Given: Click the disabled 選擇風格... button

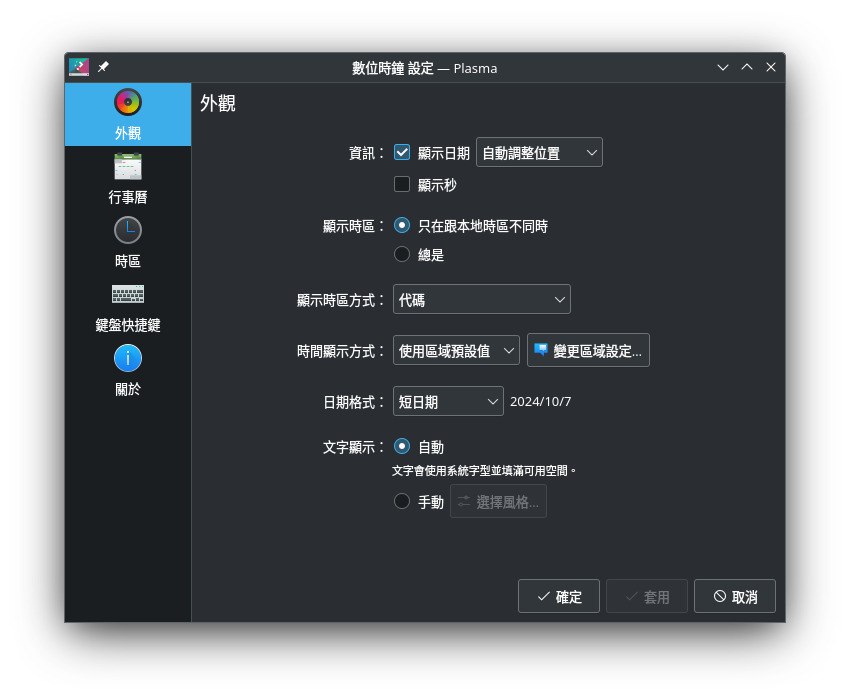Looking at the screenshot, I should point(498,502).
